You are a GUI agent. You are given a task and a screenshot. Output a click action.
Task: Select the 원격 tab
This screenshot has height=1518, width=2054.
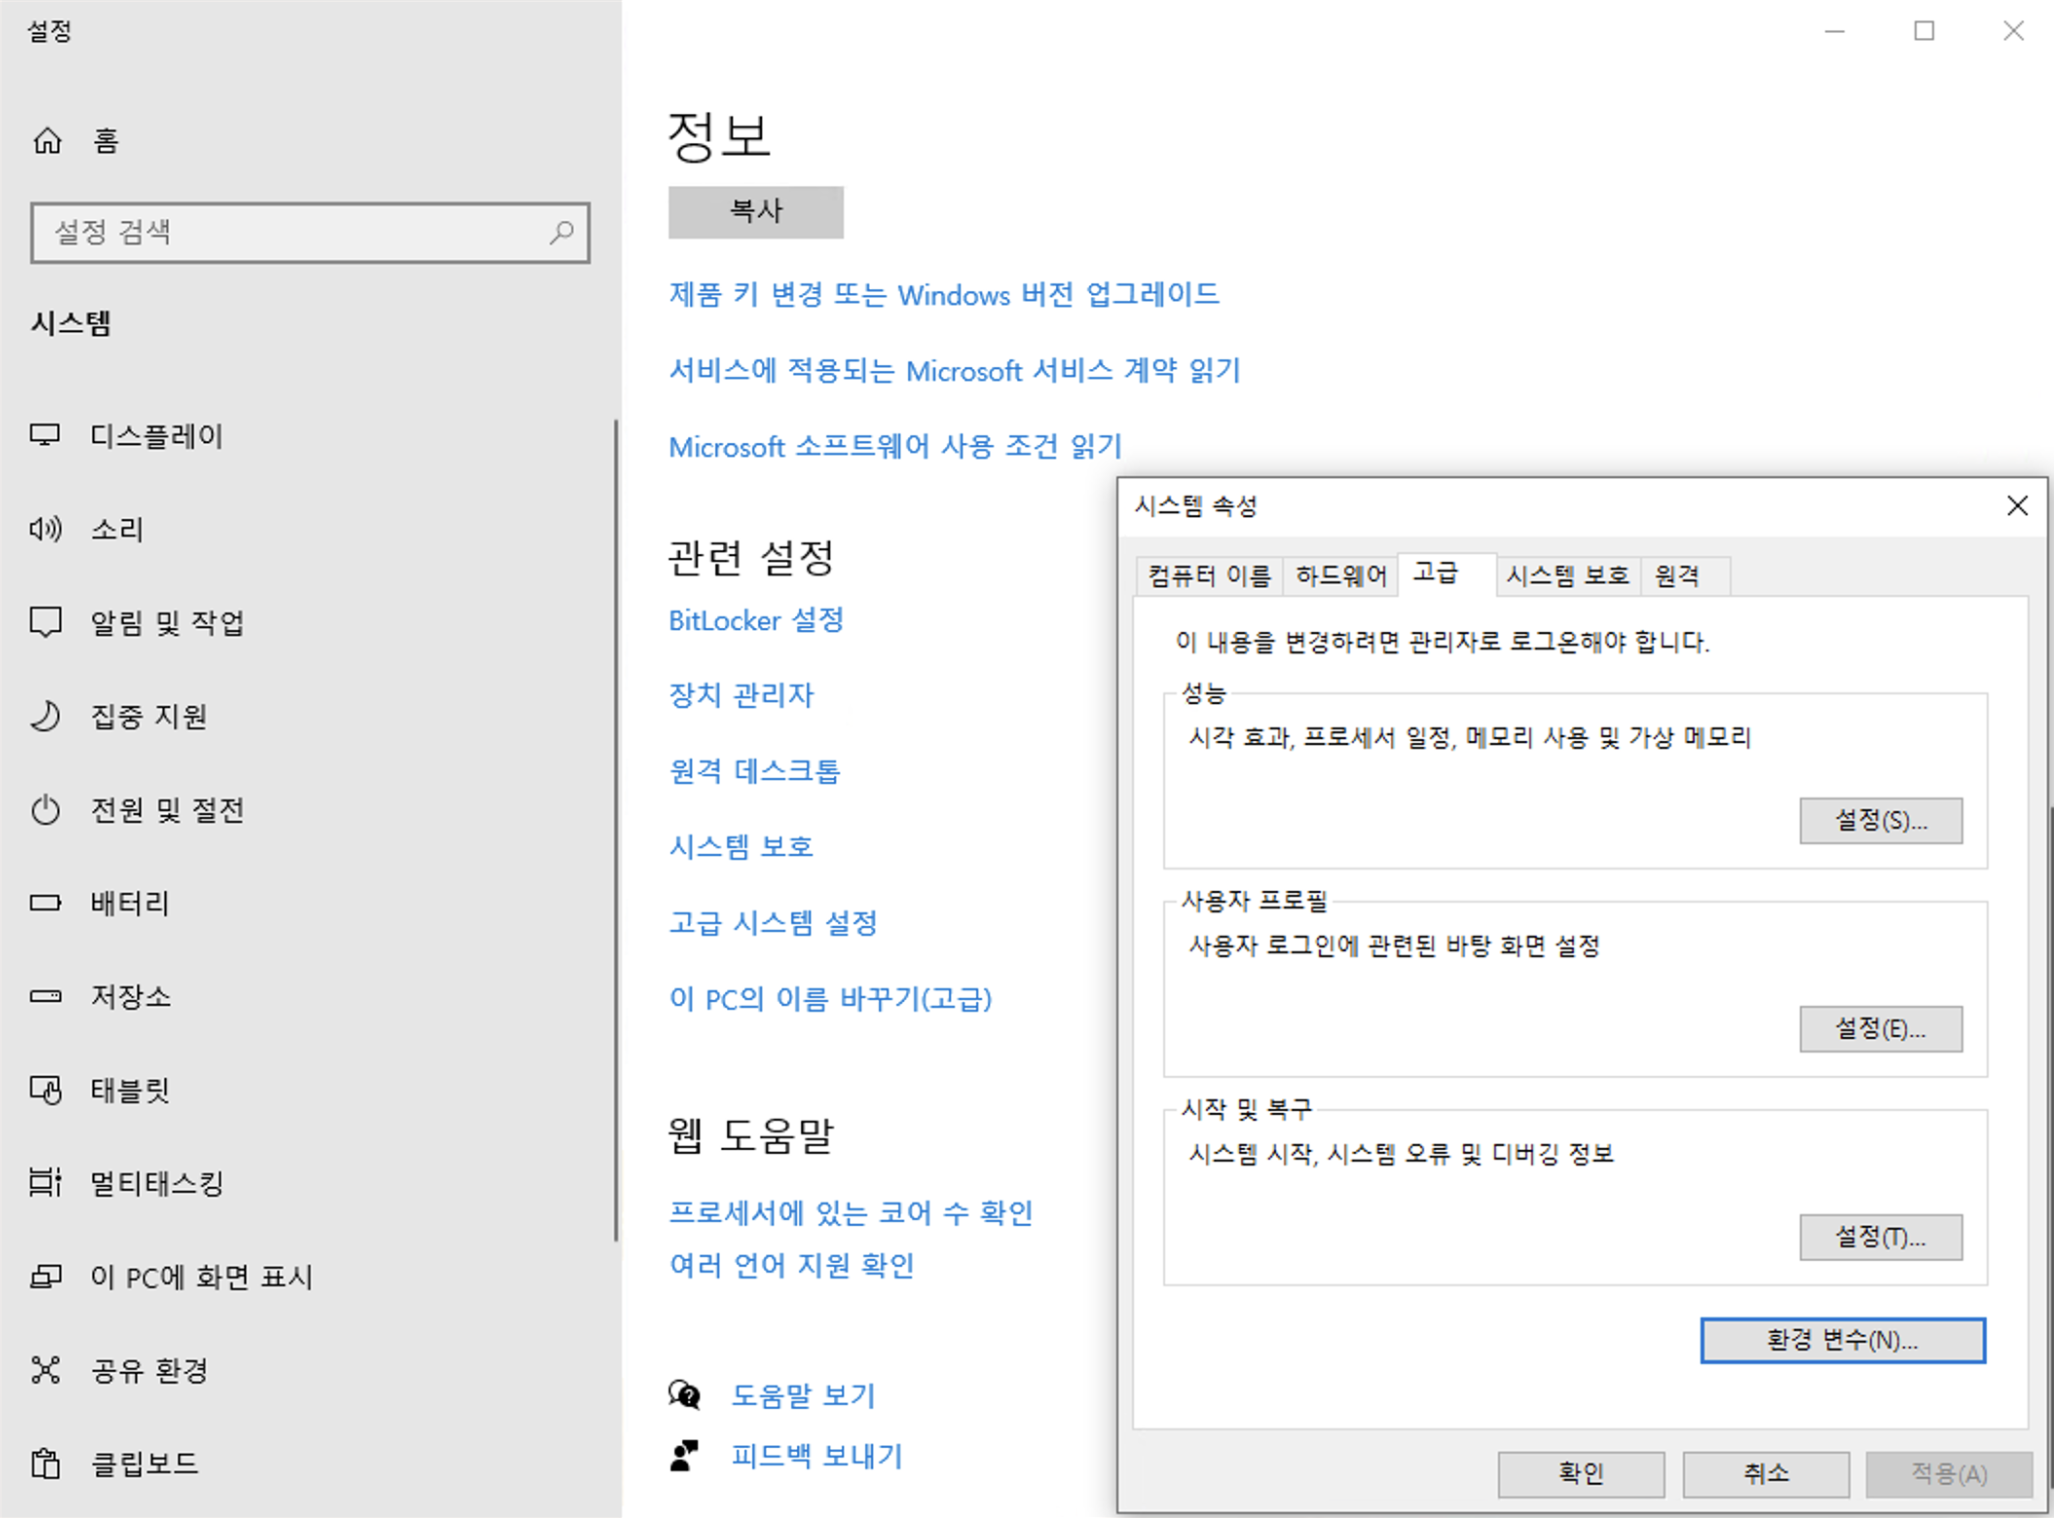(1677, 576)
